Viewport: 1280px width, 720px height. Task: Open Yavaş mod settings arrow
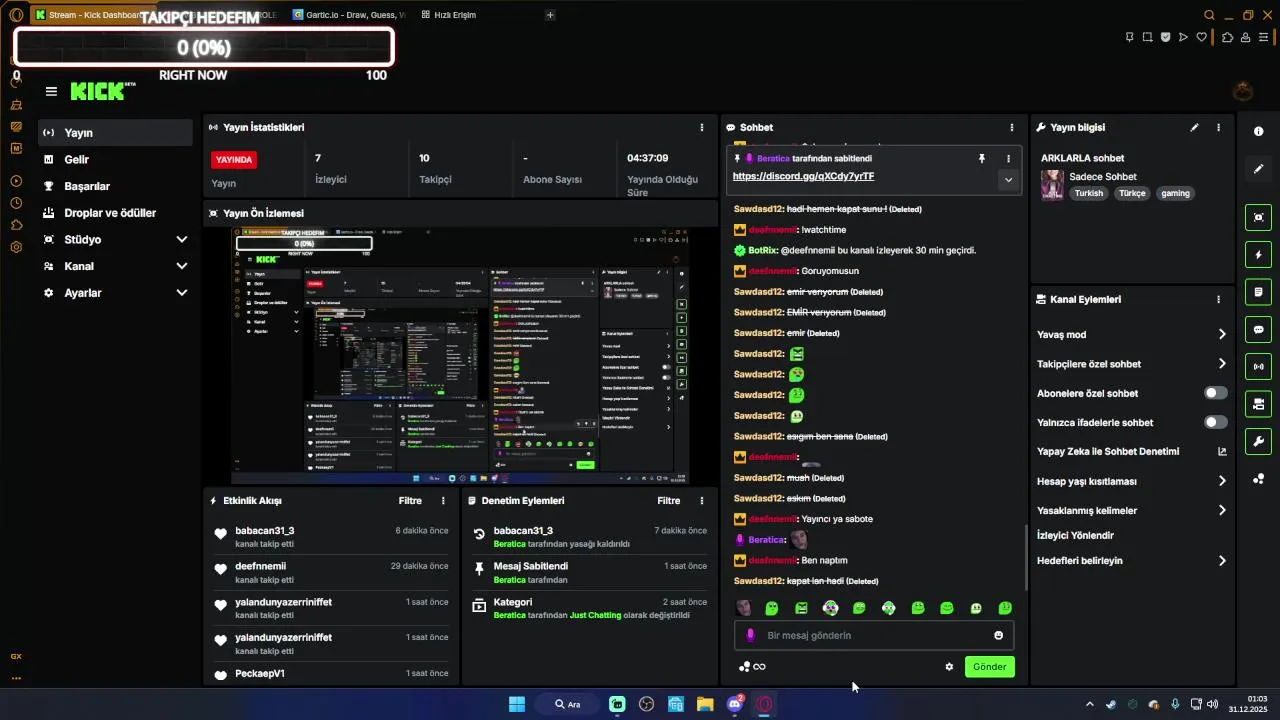1222,334
